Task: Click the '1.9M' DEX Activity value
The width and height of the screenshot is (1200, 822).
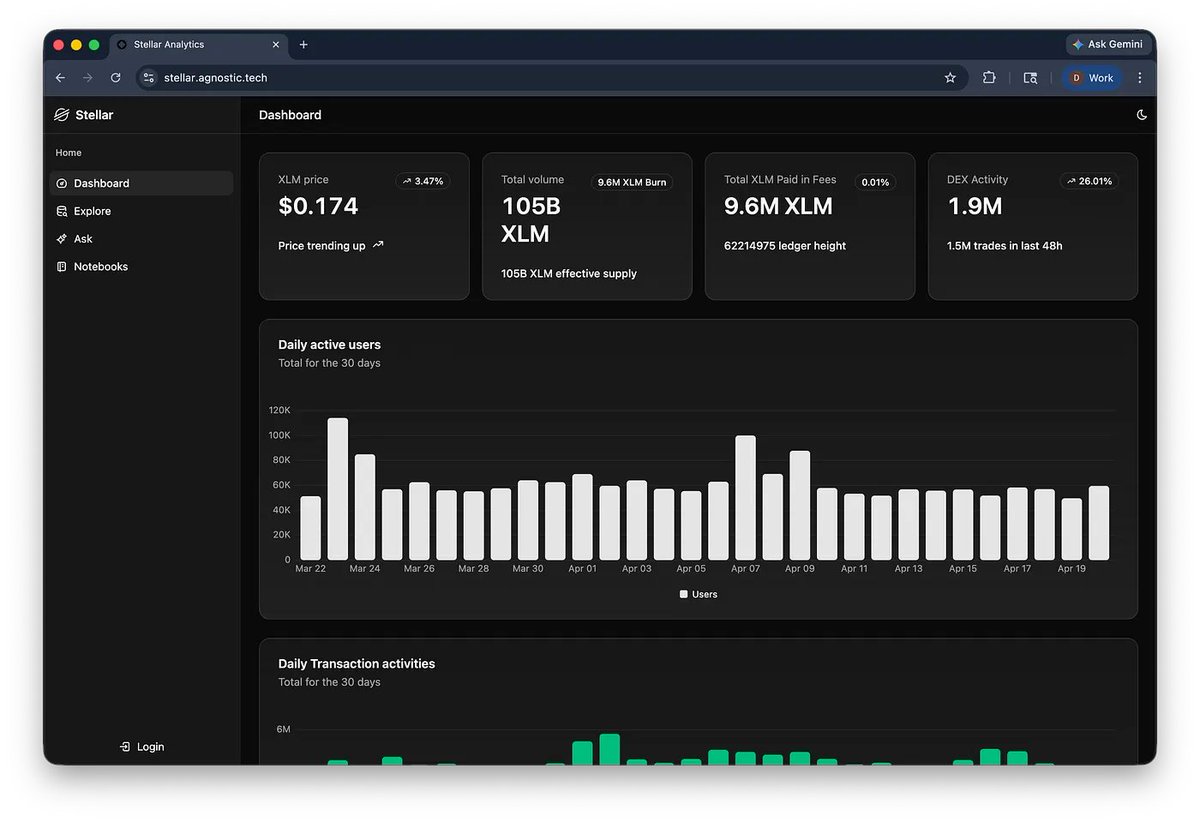Action: (x=975, y=207)
